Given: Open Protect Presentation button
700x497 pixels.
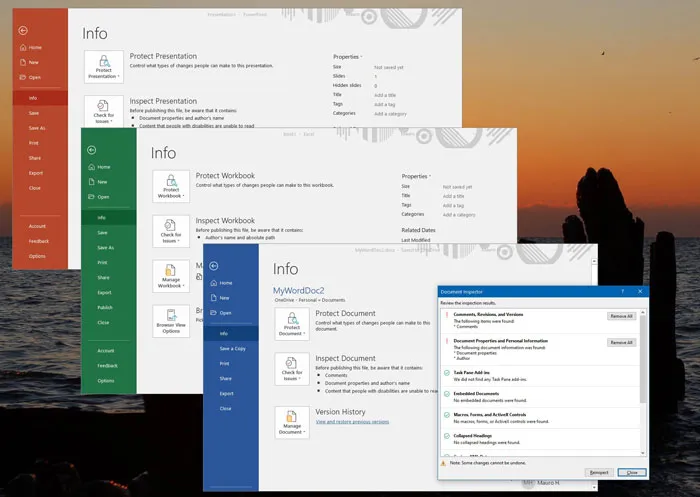Looking at the screenshot, I should tap(104, 67).
